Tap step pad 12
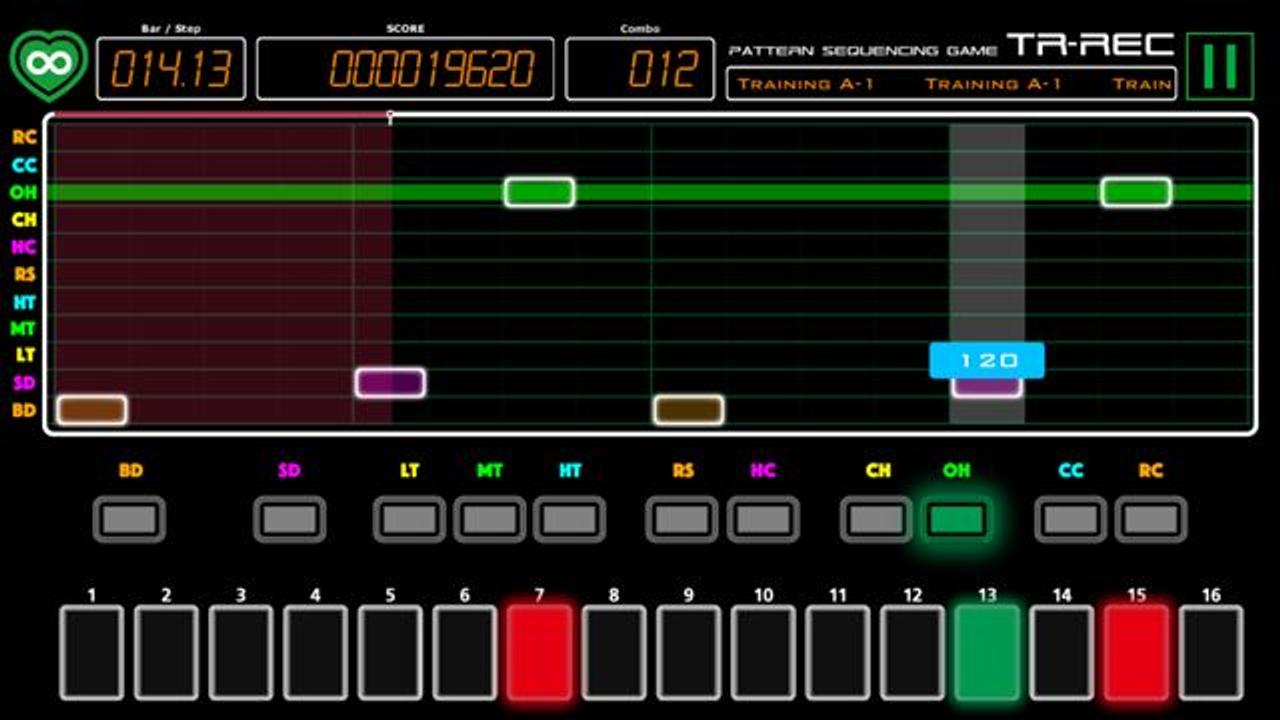The image size is (1280, 720). [913, 652]
